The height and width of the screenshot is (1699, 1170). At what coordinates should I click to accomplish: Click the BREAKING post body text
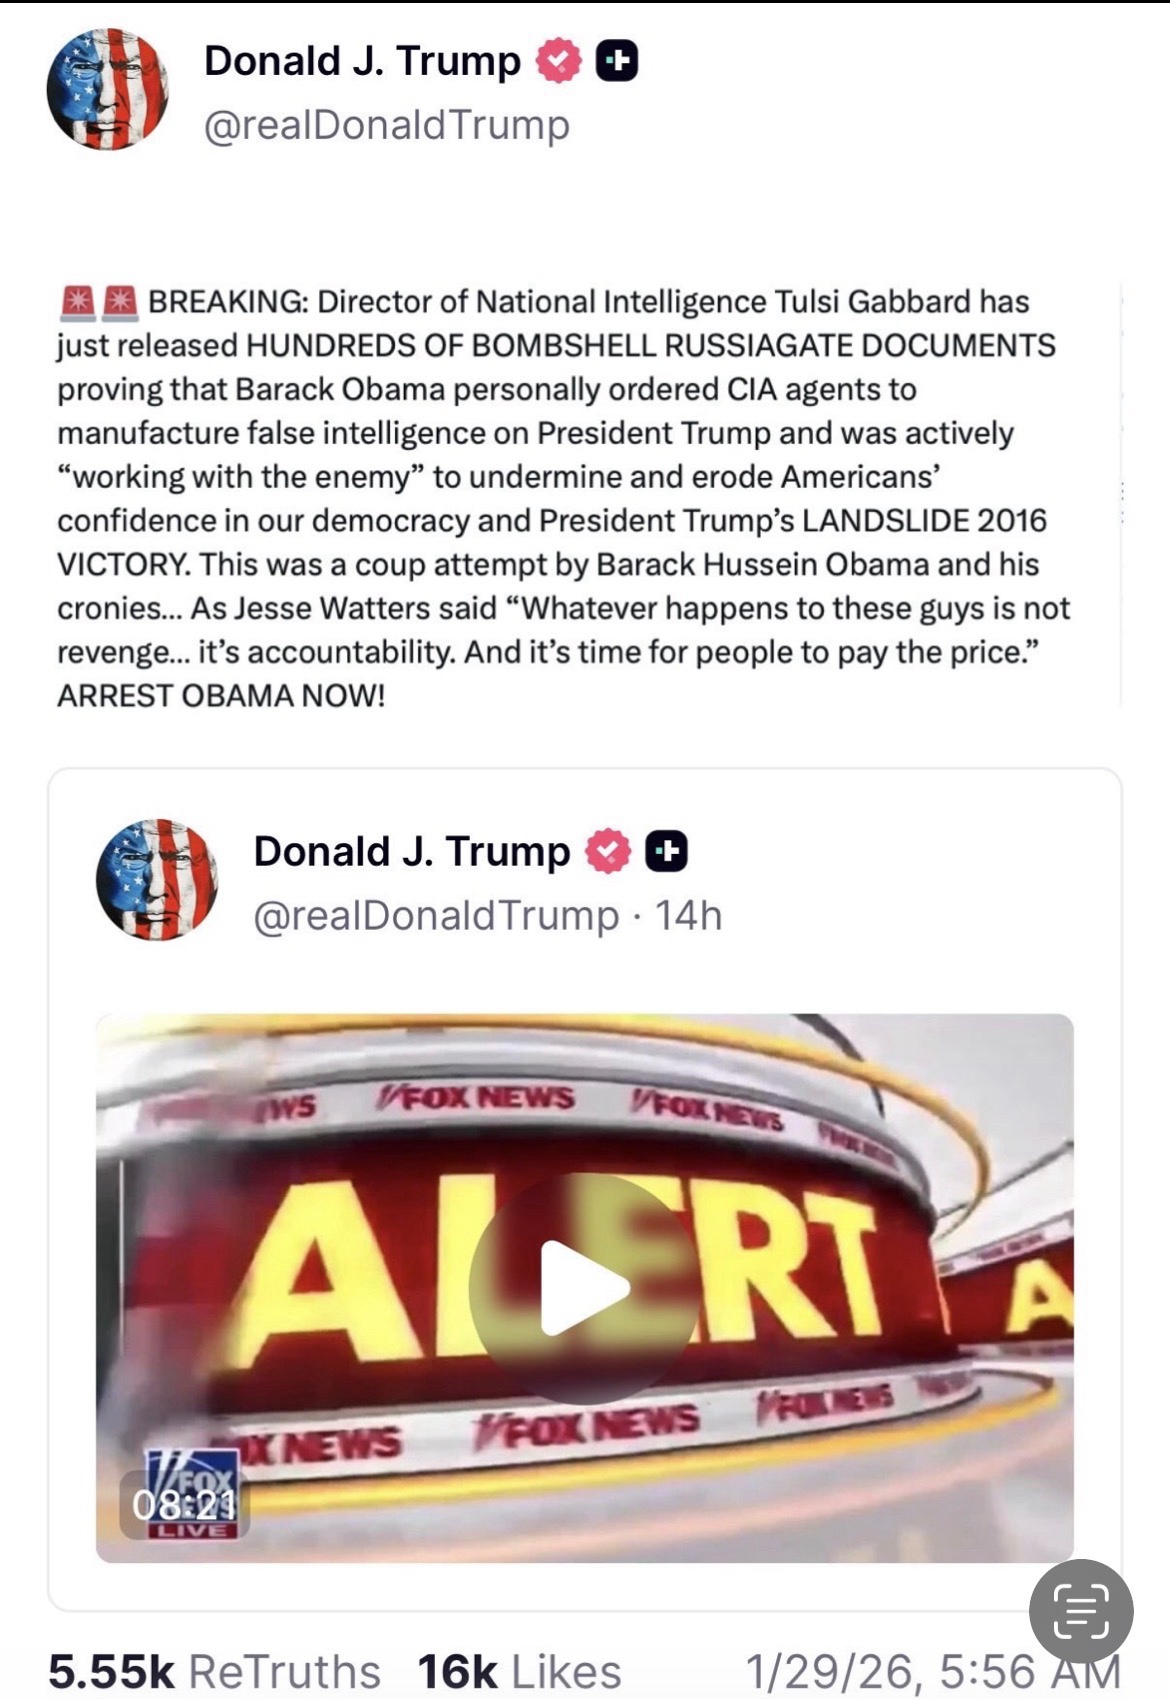[x=564, y=498]
